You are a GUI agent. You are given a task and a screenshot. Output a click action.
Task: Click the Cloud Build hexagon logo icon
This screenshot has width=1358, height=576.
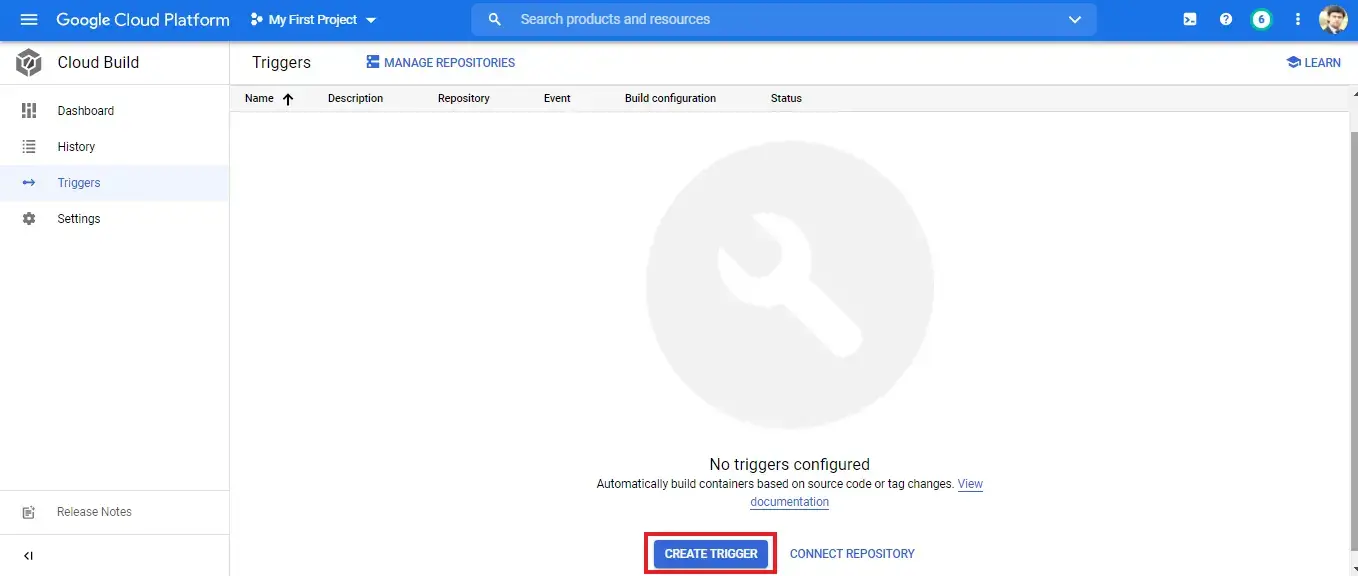[x=27, y=62]
